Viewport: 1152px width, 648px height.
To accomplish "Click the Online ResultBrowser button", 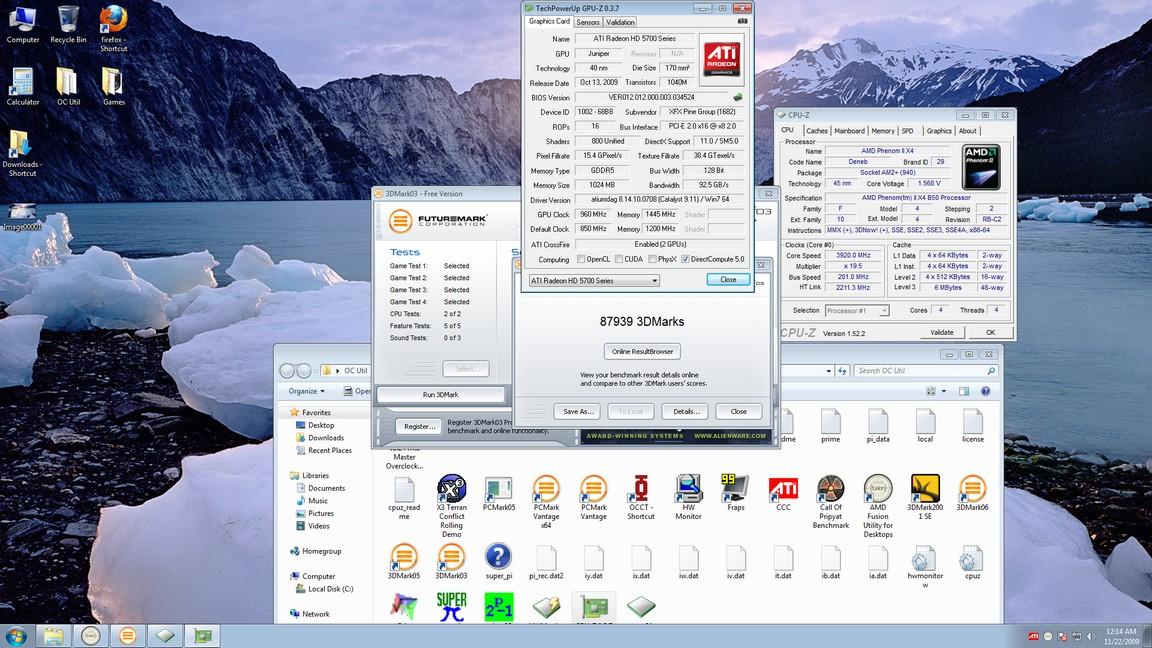I will 642,351.
